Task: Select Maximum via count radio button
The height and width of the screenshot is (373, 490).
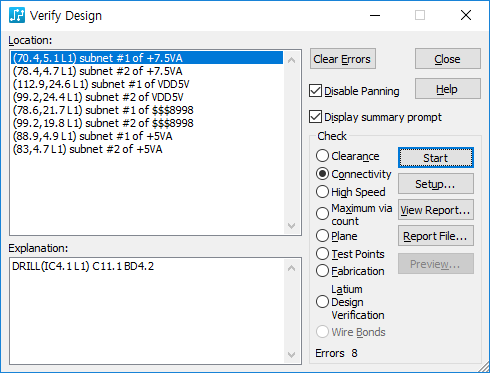Action: click(x=322, y=214)
